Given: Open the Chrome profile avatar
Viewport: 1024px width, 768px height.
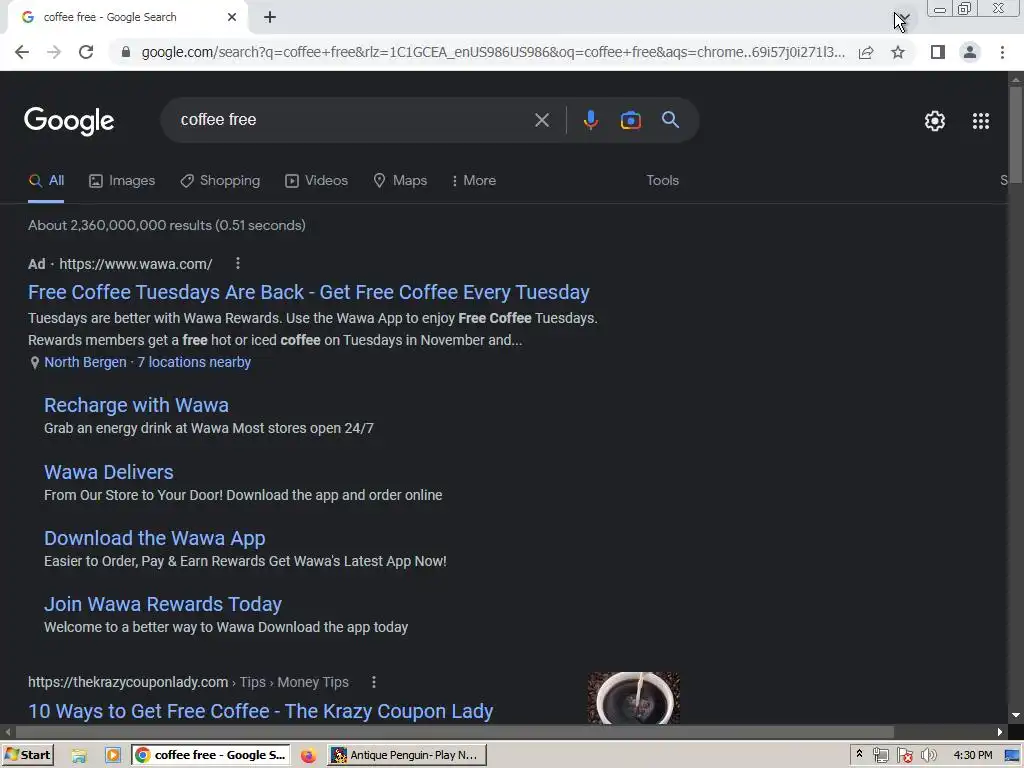Looking at the screenshot, I should [970, 52].
